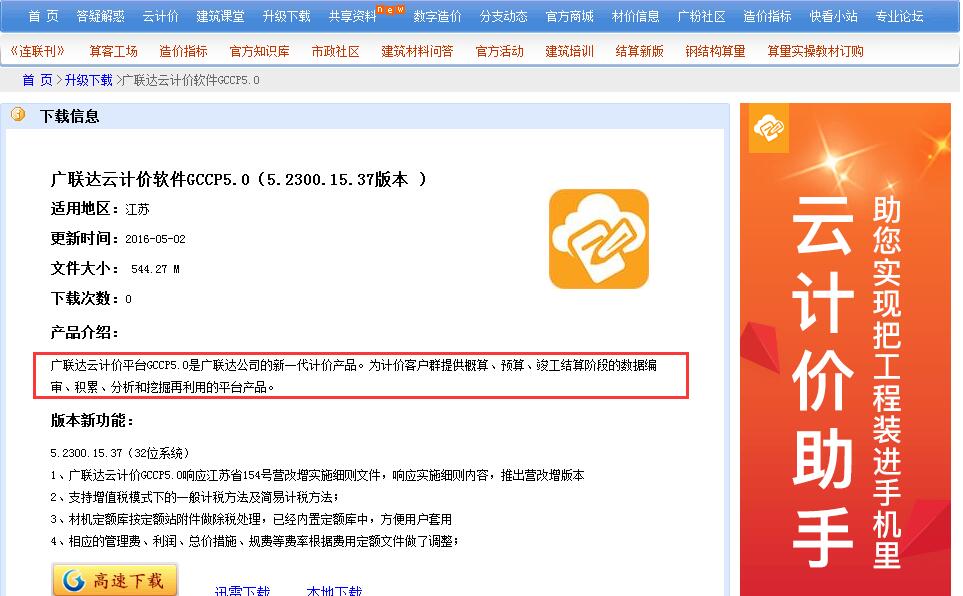Open 共享资料 menu item
This screenshot has height=596, width=963.
[x=353, y=17]
